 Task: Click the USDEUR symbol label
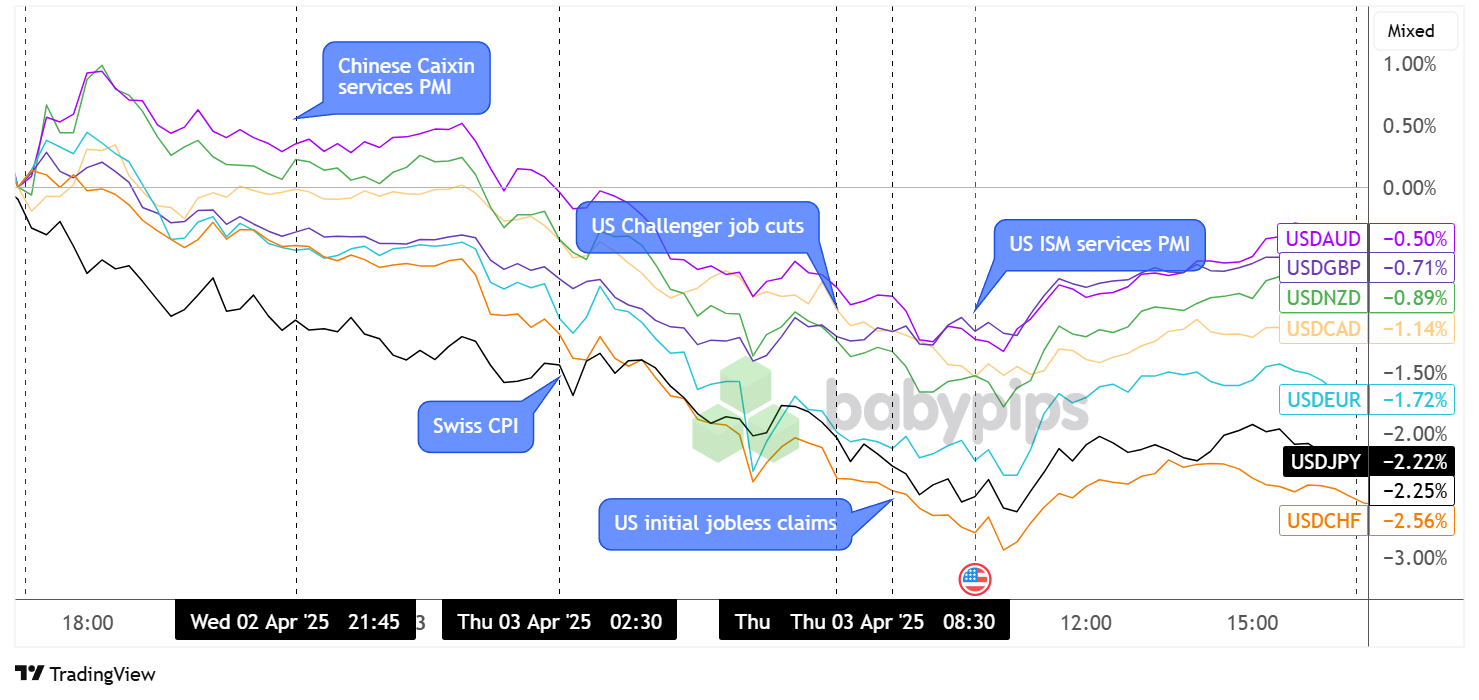pos(1323,401)
